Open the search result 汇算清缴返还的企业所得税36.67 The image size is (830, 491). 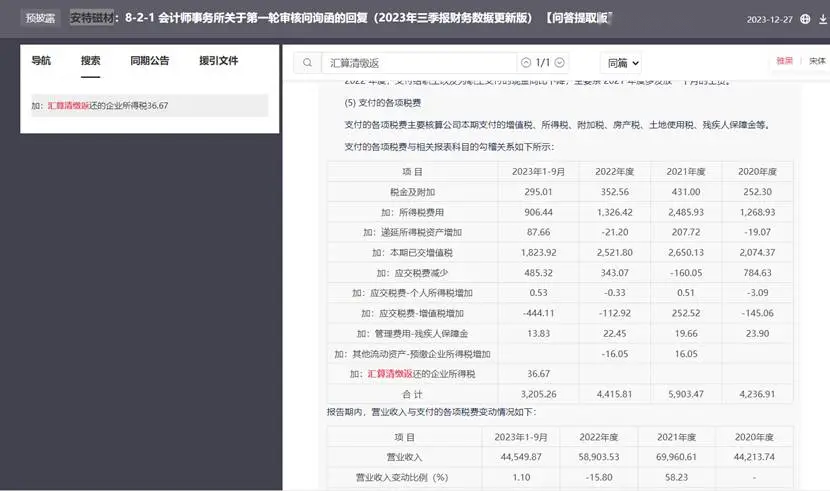click(150, 105)
